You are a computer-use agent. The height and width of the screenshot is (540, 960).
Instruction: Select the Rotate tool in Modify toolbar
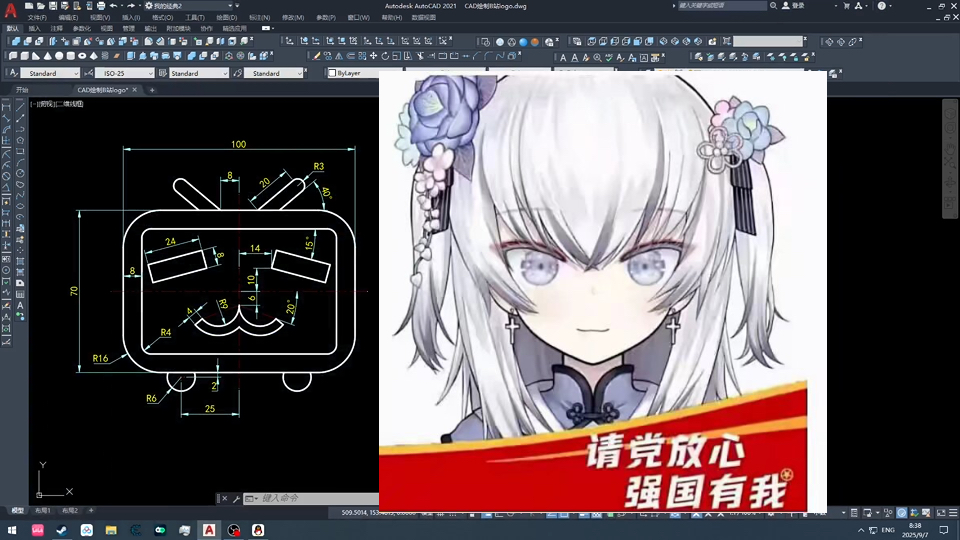pos(385,56)
